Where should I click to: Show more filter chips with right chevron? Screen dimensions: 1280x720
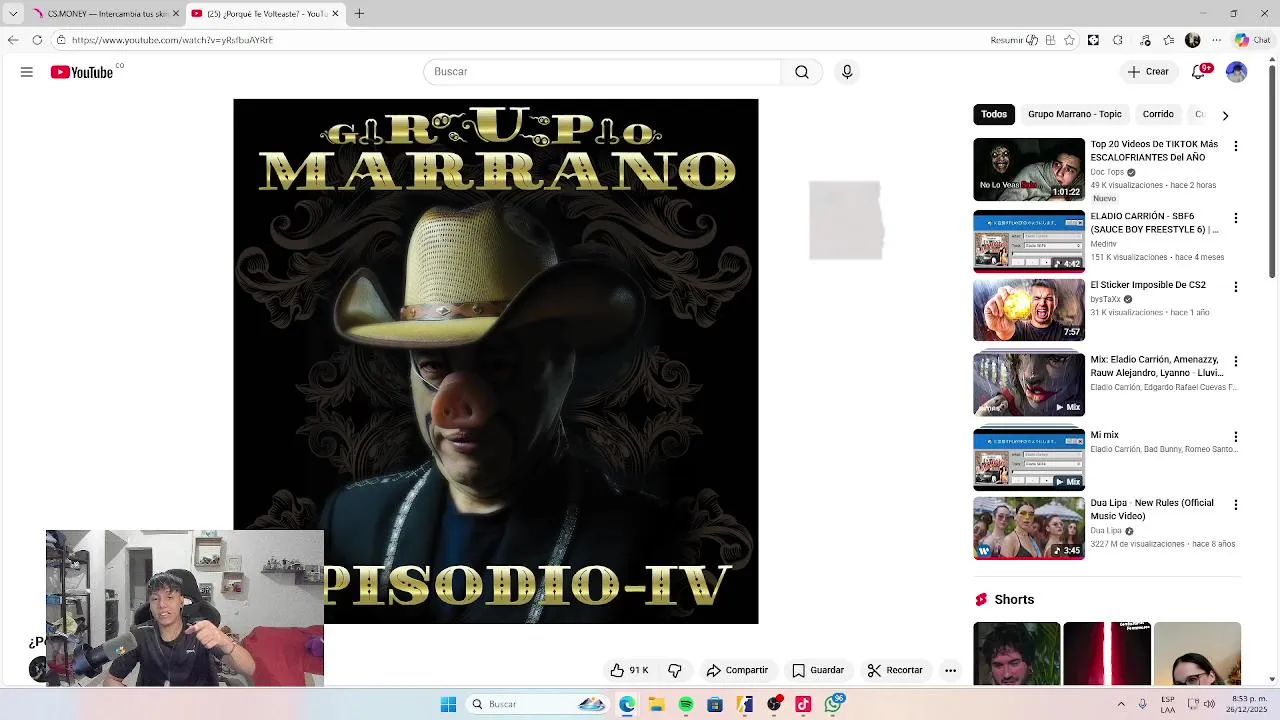pyautogui.click(x=1225, y=115)
